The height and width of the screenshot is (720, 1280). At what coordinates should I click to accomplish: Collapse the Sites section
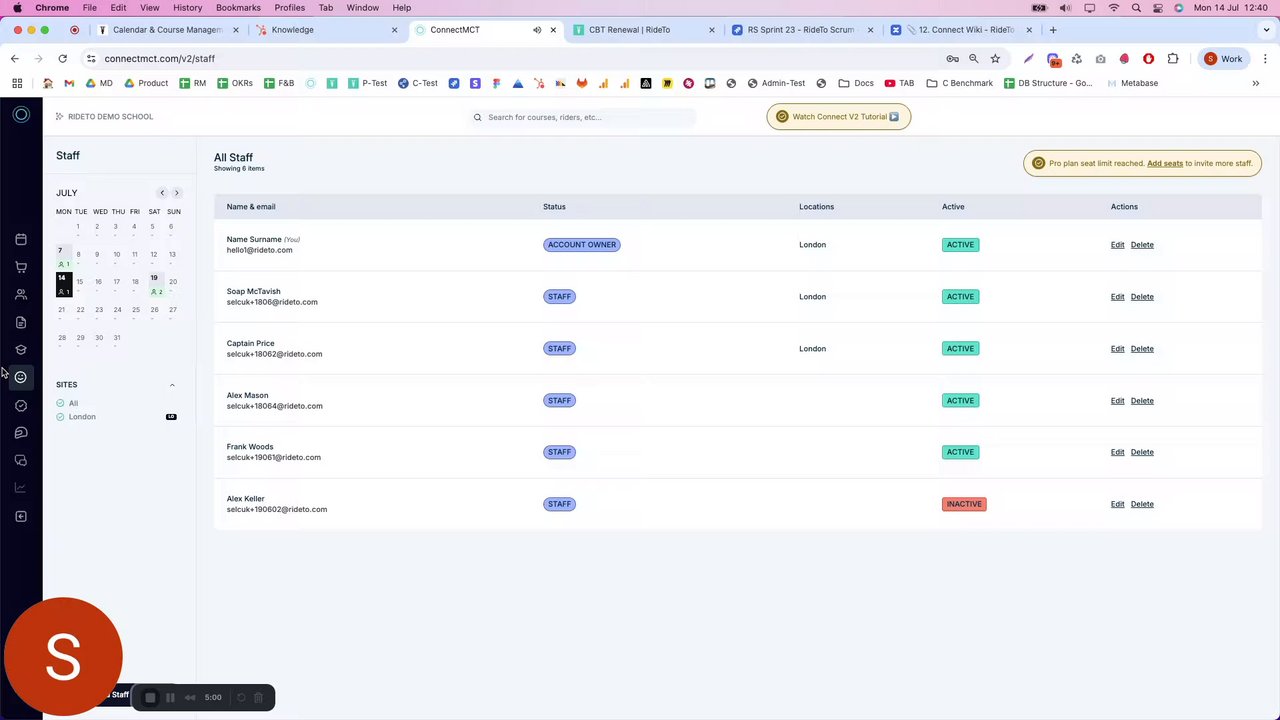[172, 385]
